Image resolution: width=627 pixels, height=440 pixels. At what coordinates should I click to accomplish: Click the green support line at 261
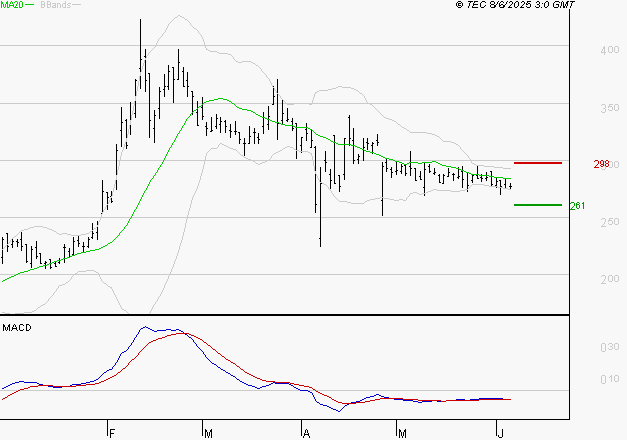(x=538, y=205)
